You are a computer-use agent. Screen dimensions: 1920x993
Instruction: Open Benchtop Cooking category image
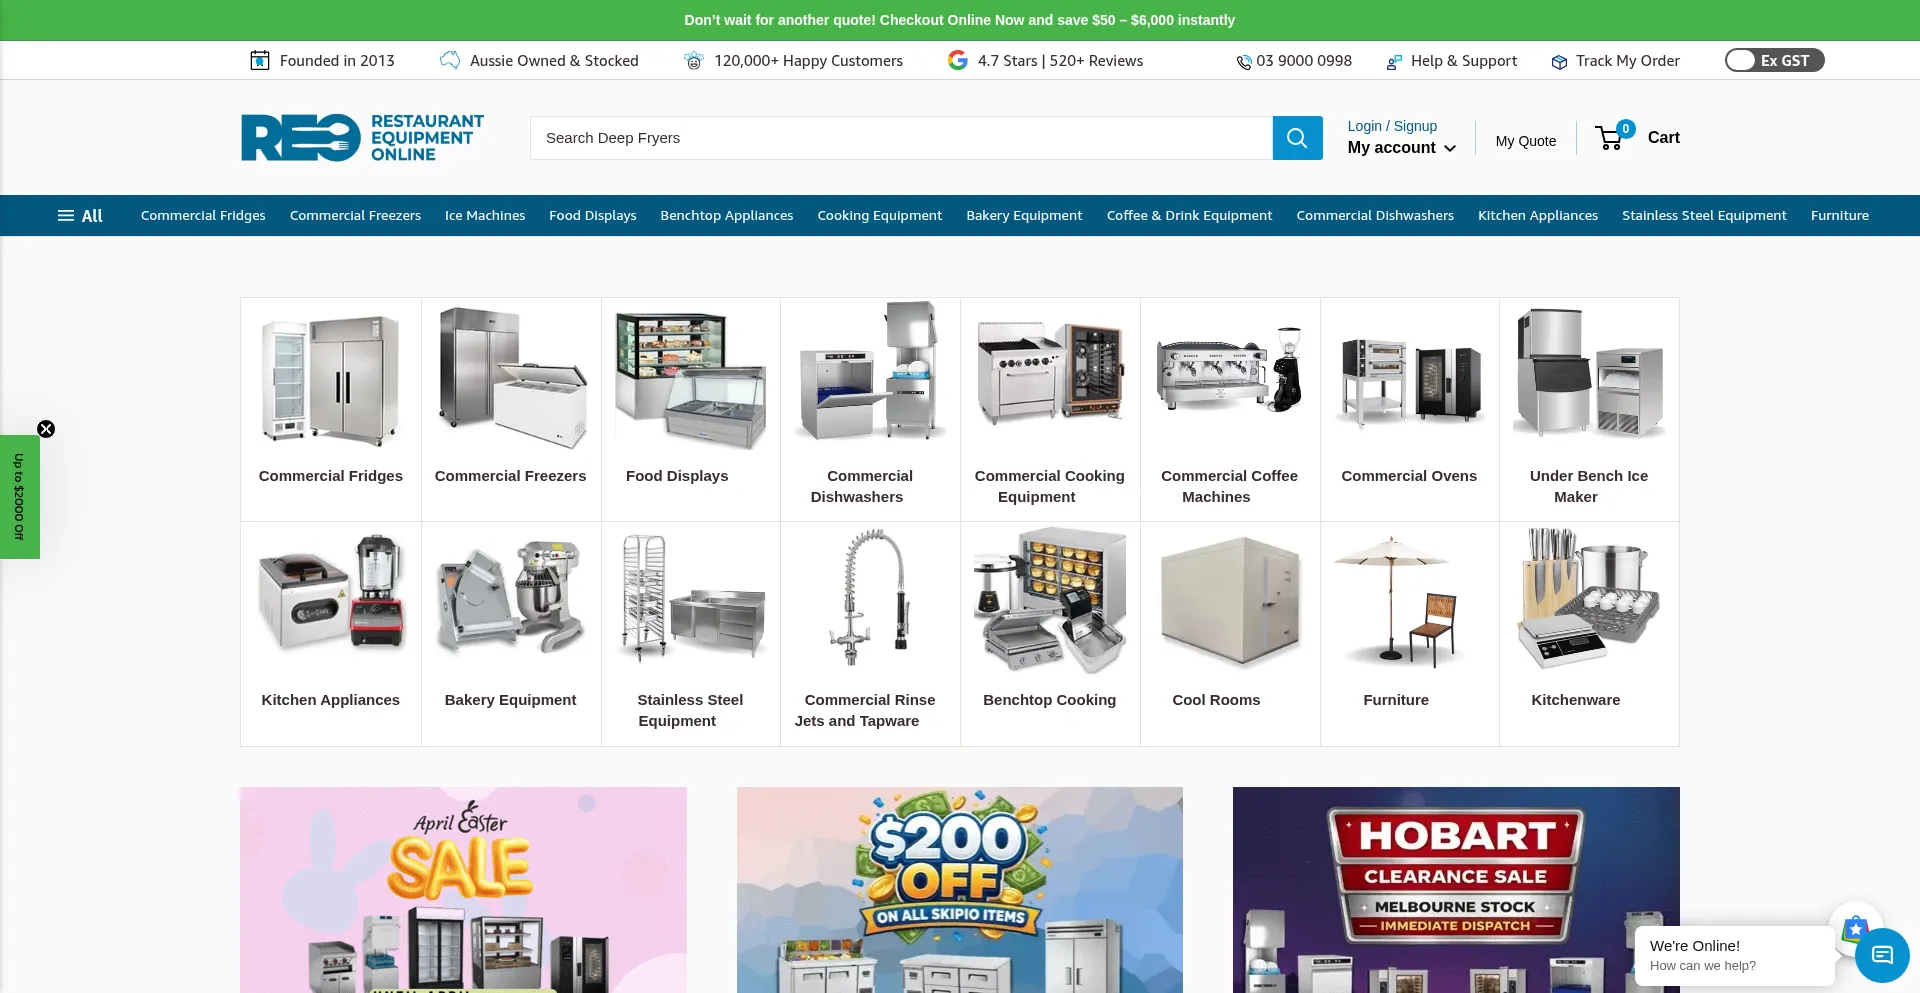coord(1050,598)
